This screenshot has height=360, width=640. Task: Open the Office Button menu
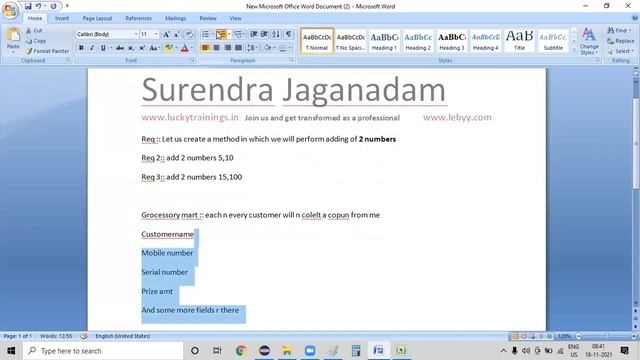pyautogui.click(x=10, y=11)
